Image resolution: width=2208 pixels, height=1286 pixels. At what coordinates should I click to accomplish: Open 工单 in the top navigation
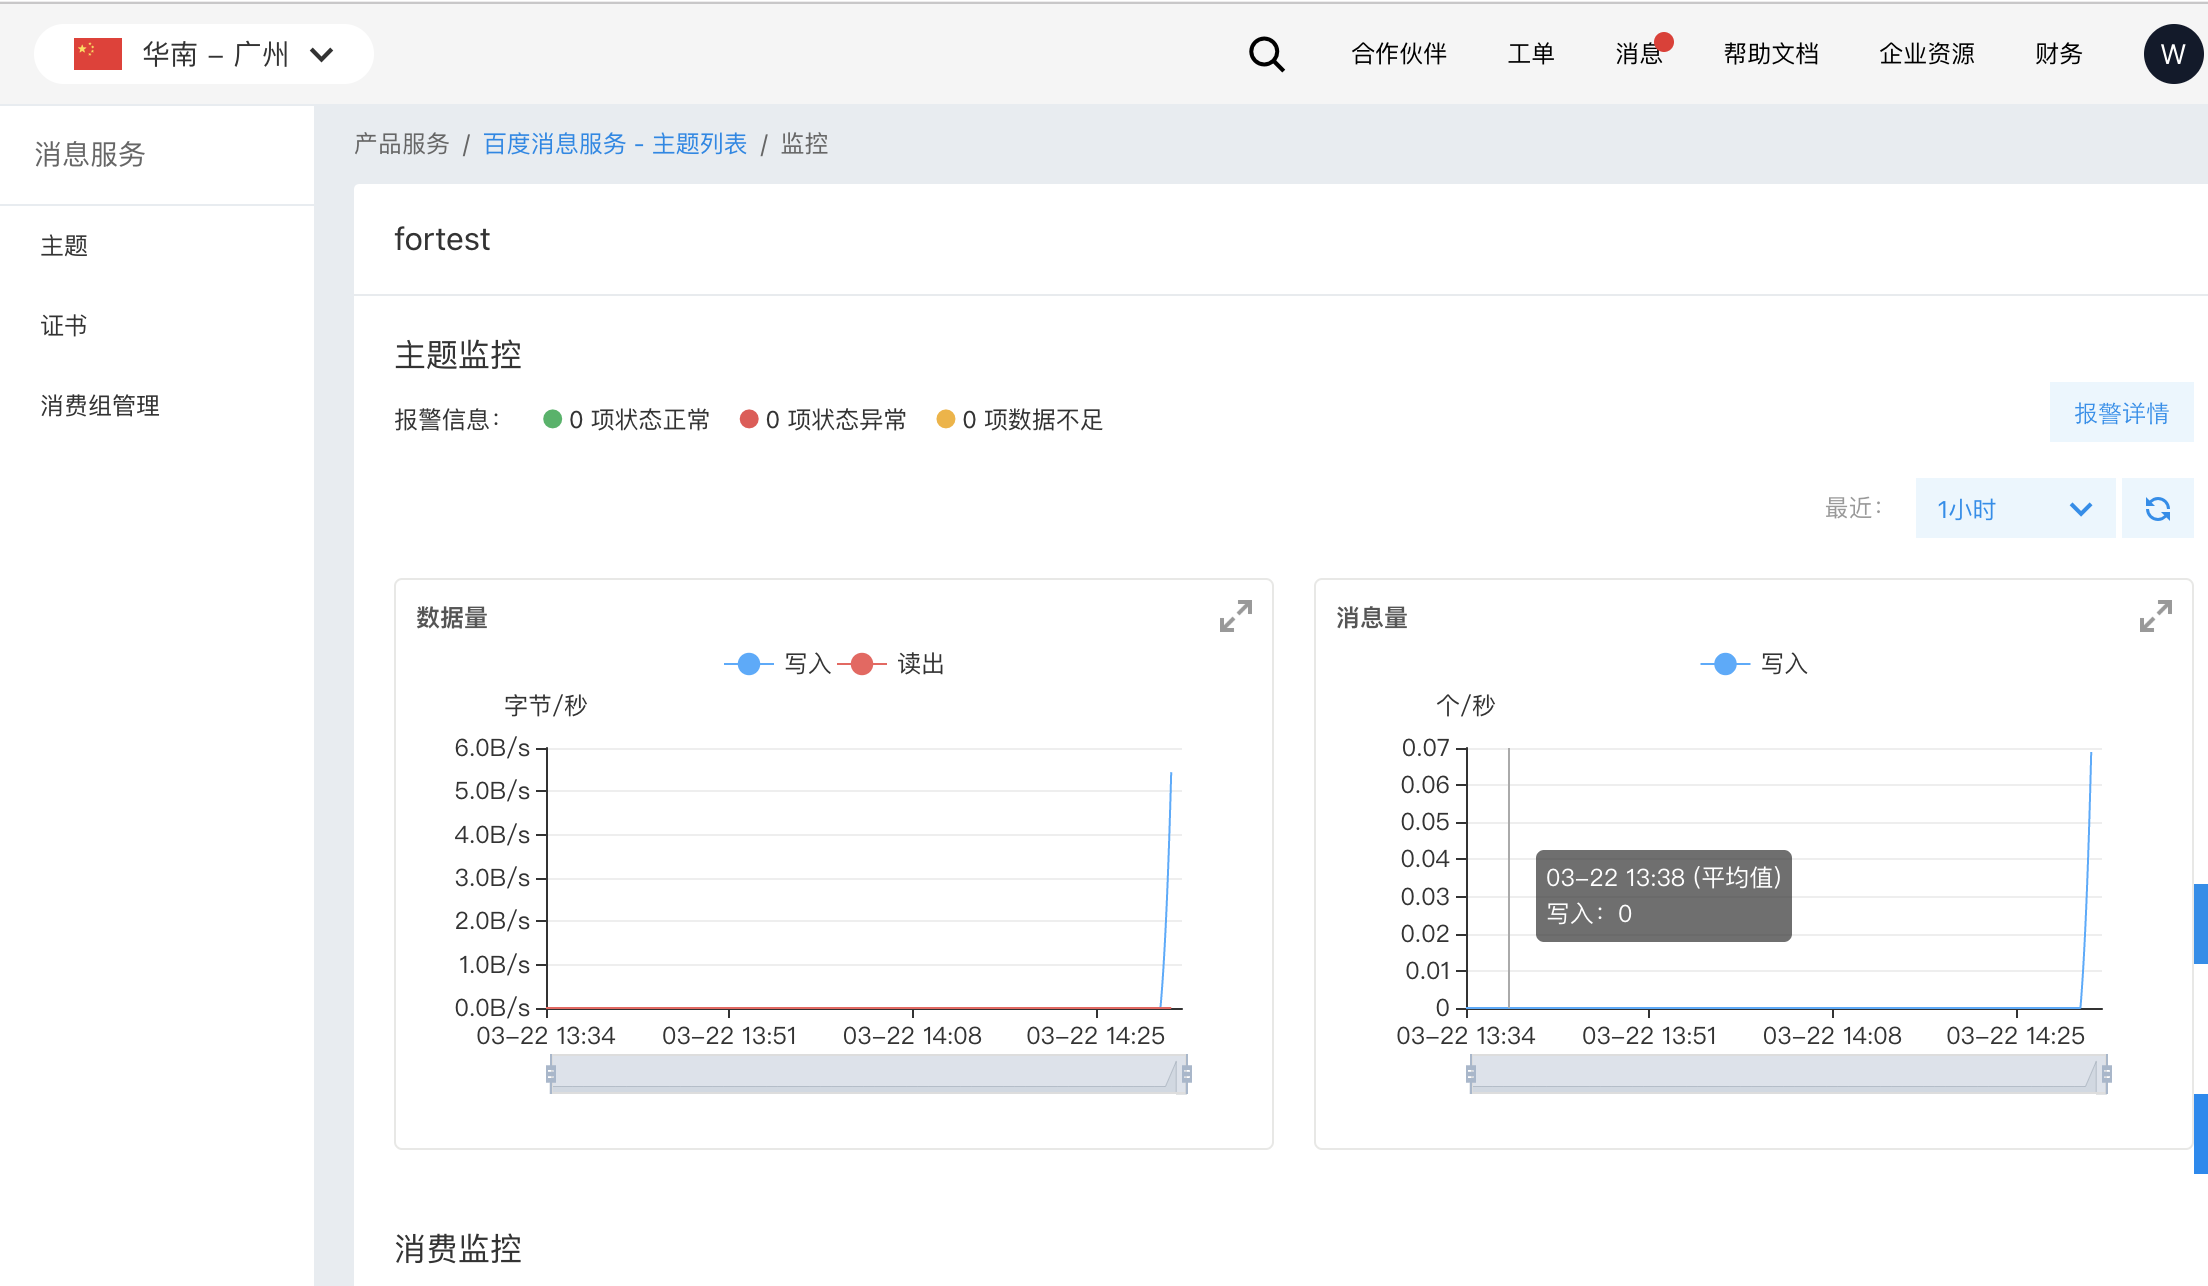point(1531,54)
